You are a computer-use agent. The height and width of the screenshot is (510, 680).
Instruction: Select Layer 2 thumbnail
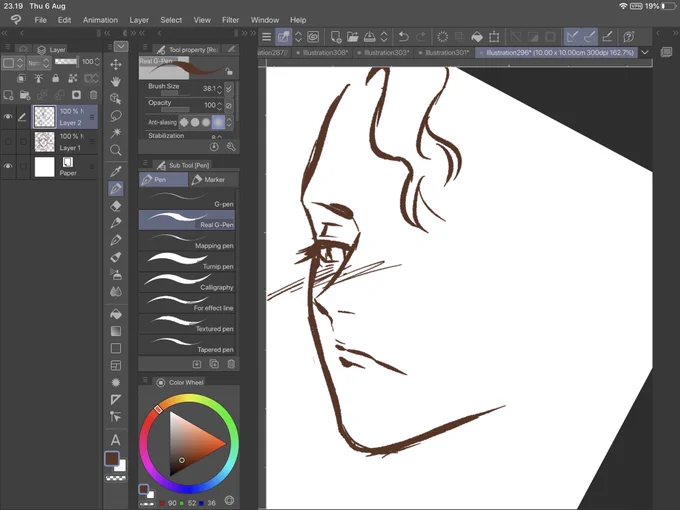tap(45, 117)
